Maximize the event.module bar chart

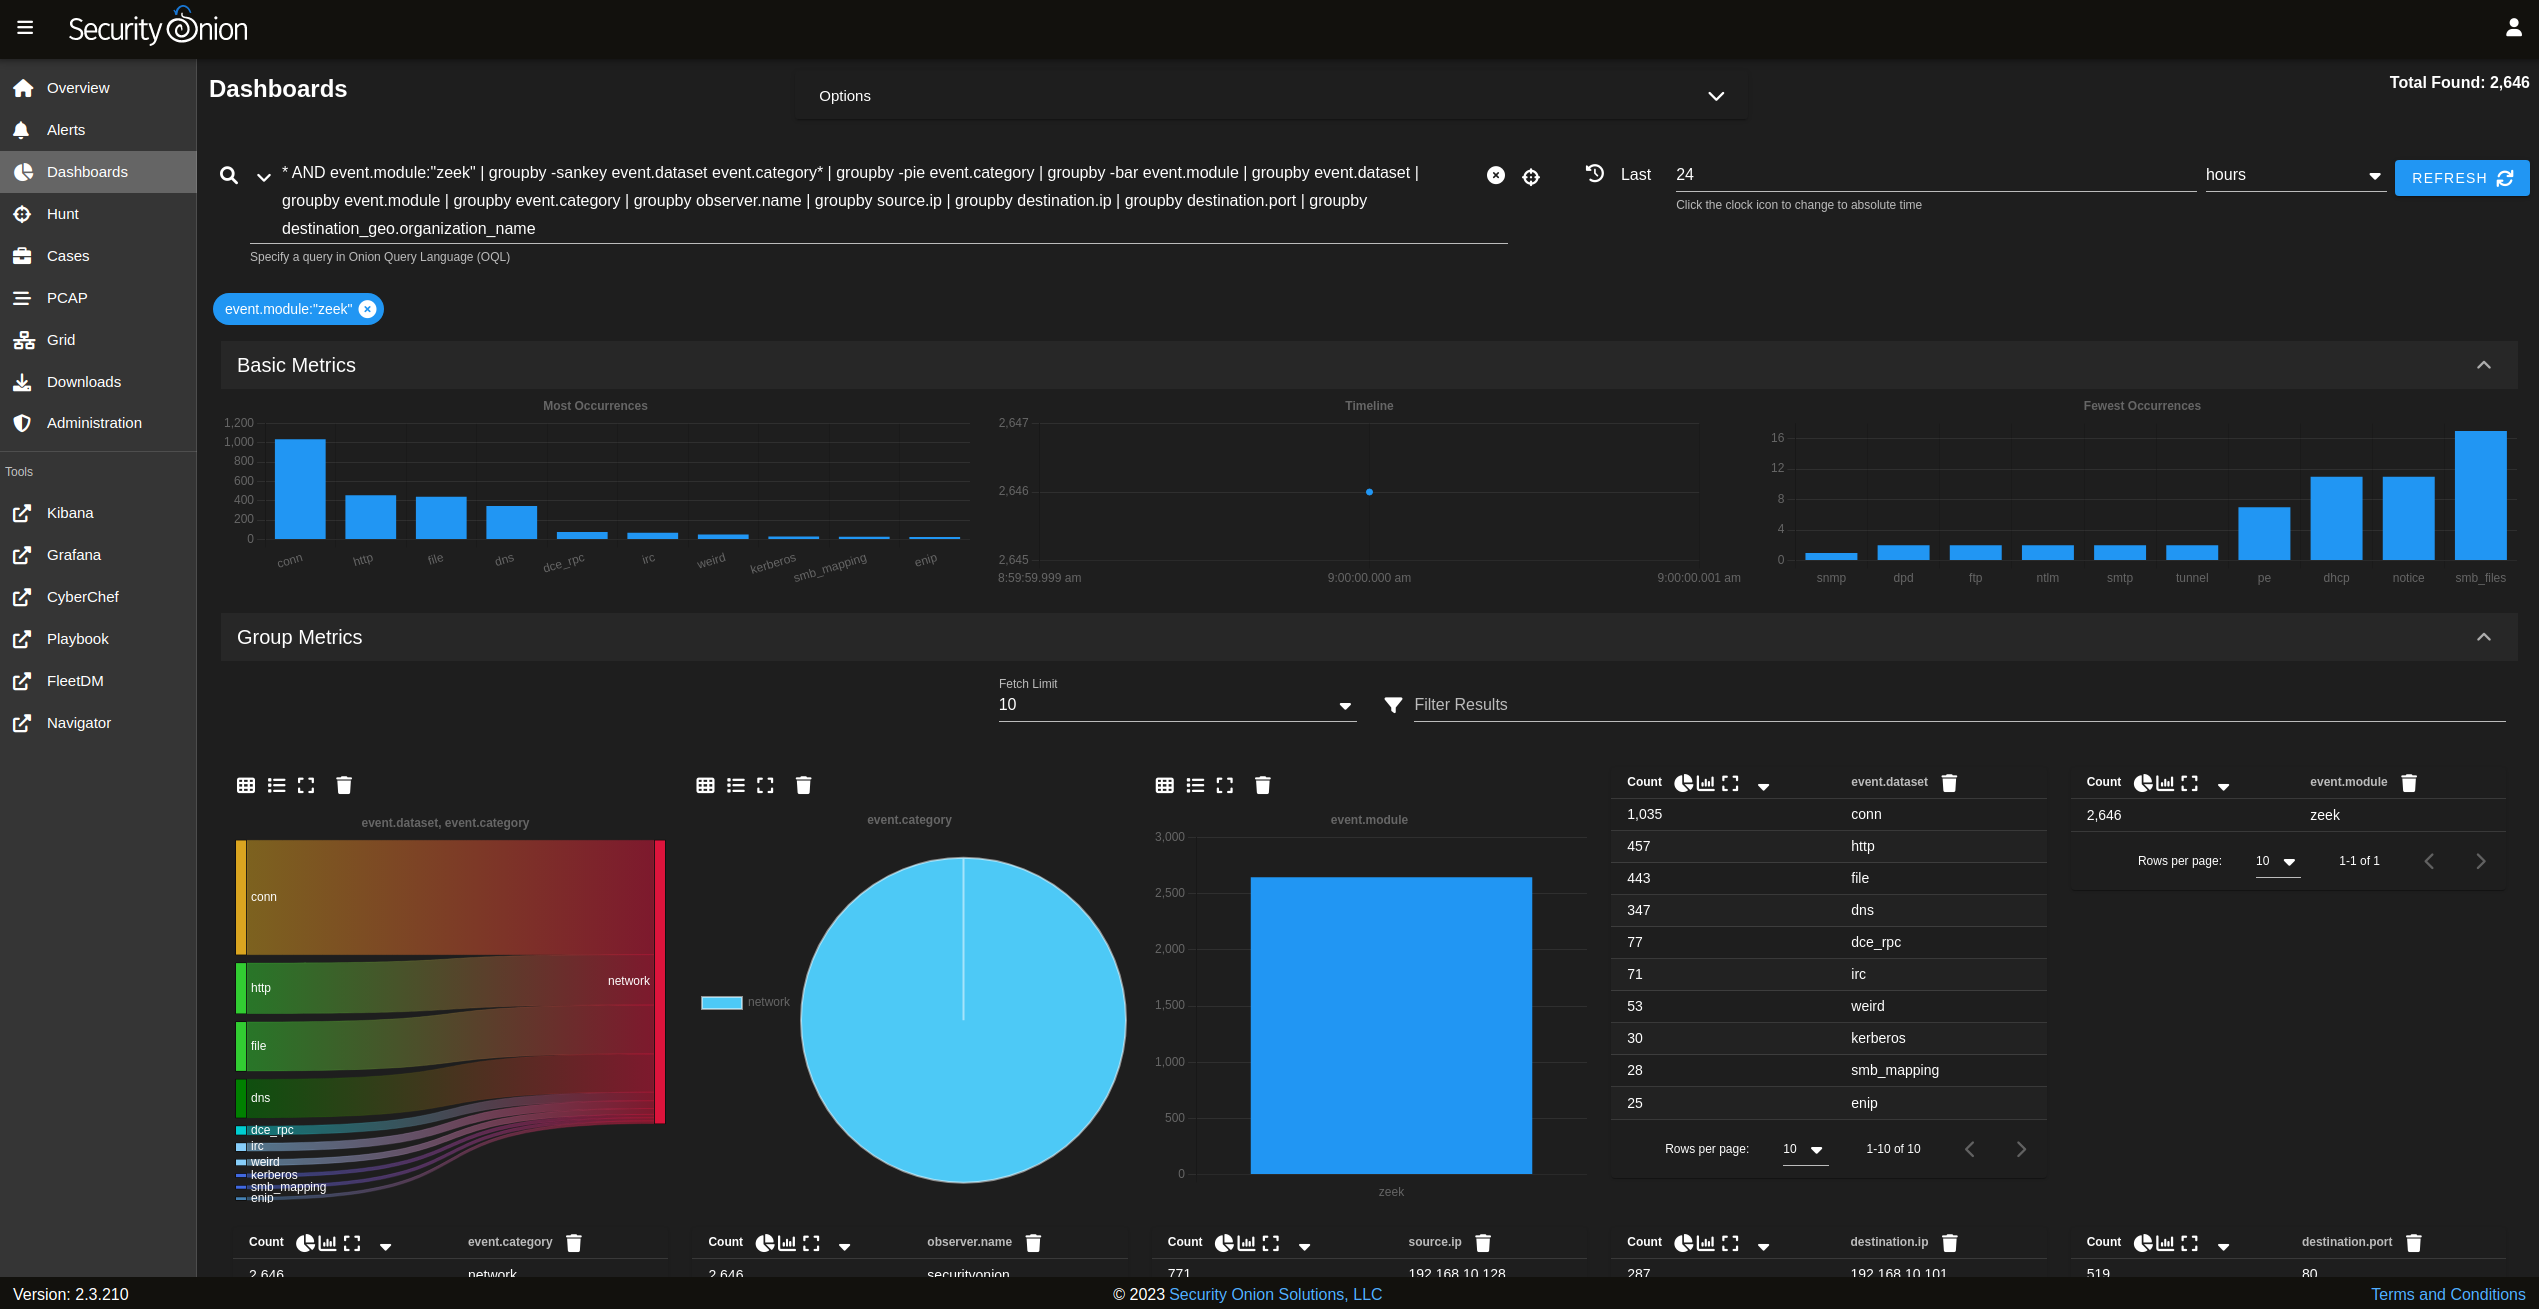[1224, 785]
